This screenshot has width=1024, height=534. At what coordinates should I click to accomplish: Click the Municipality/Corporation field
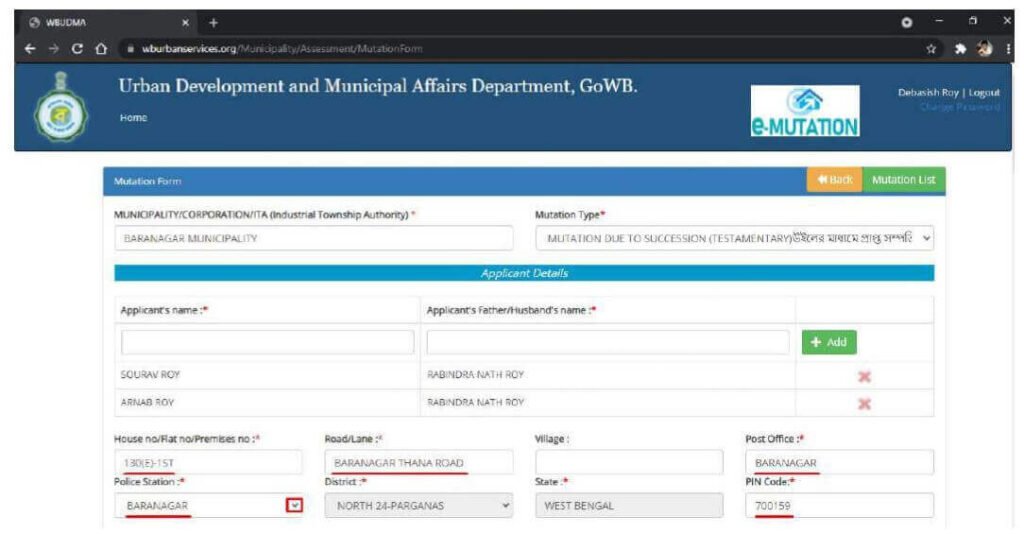[313, 238]
